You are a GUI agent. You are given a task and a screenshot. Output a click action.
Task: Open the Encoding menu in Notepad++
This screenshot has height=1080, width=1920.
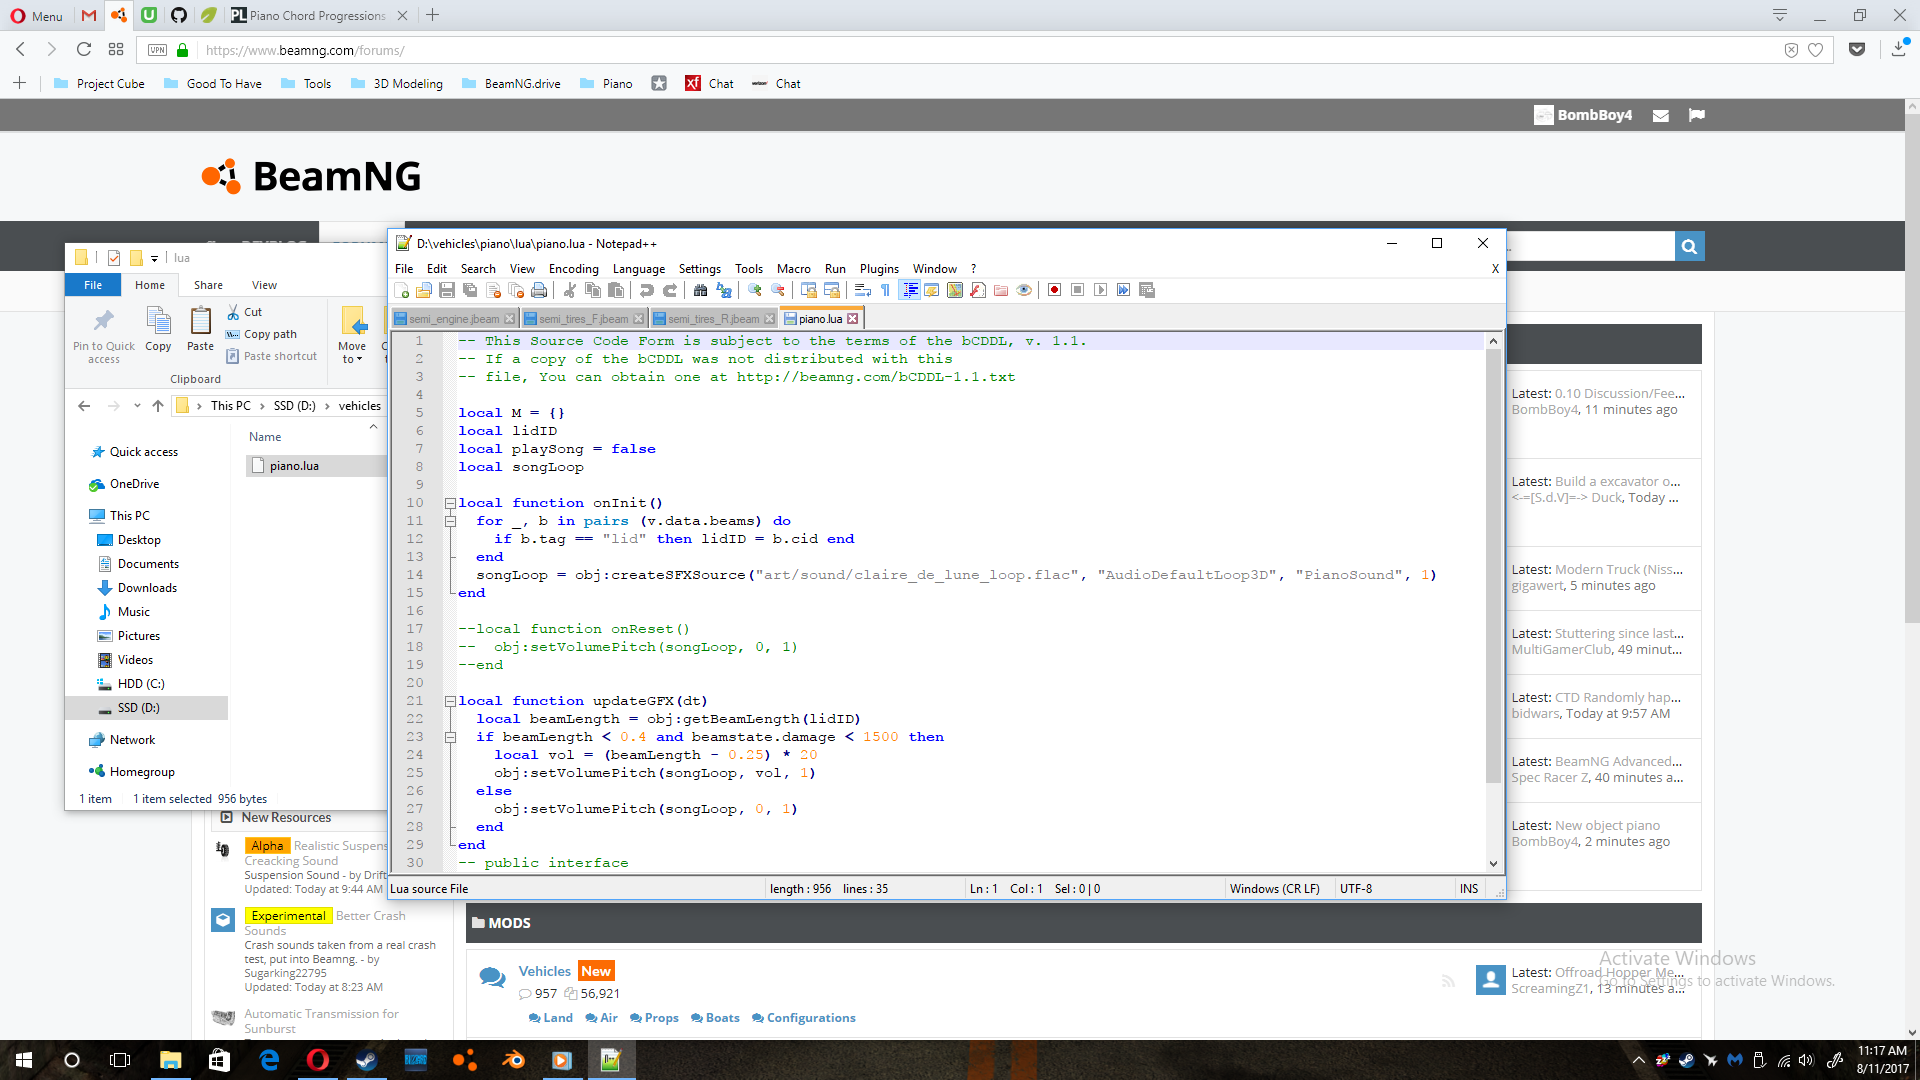pos(573,269)
